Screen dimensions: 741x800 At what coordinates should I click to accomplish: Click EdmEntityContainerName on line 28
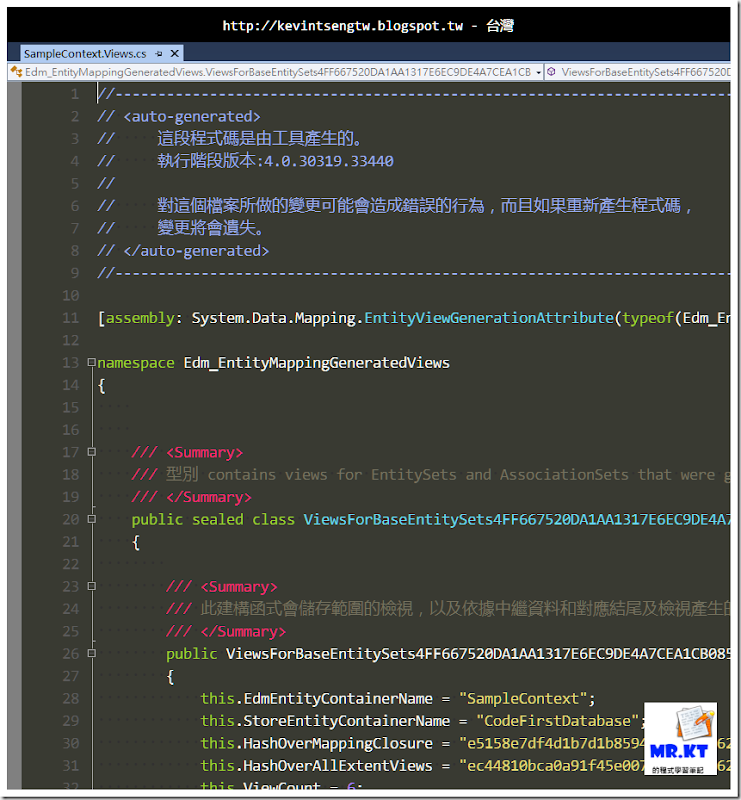338,698
